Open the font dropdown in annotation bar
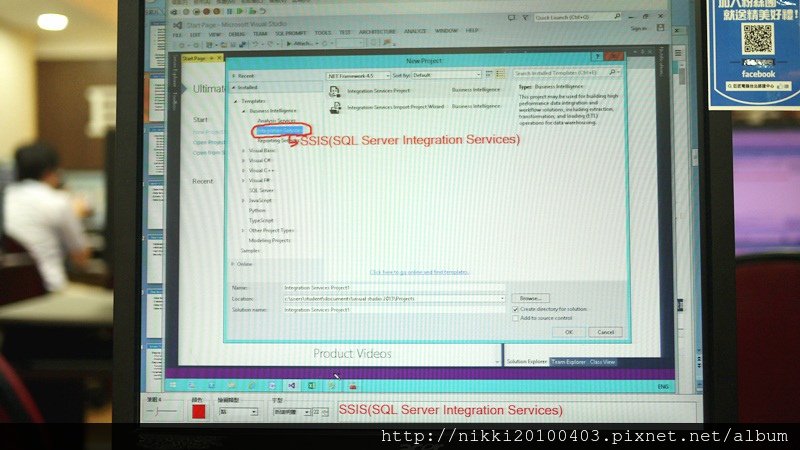 pyautogui.click(x=291, y=412)
